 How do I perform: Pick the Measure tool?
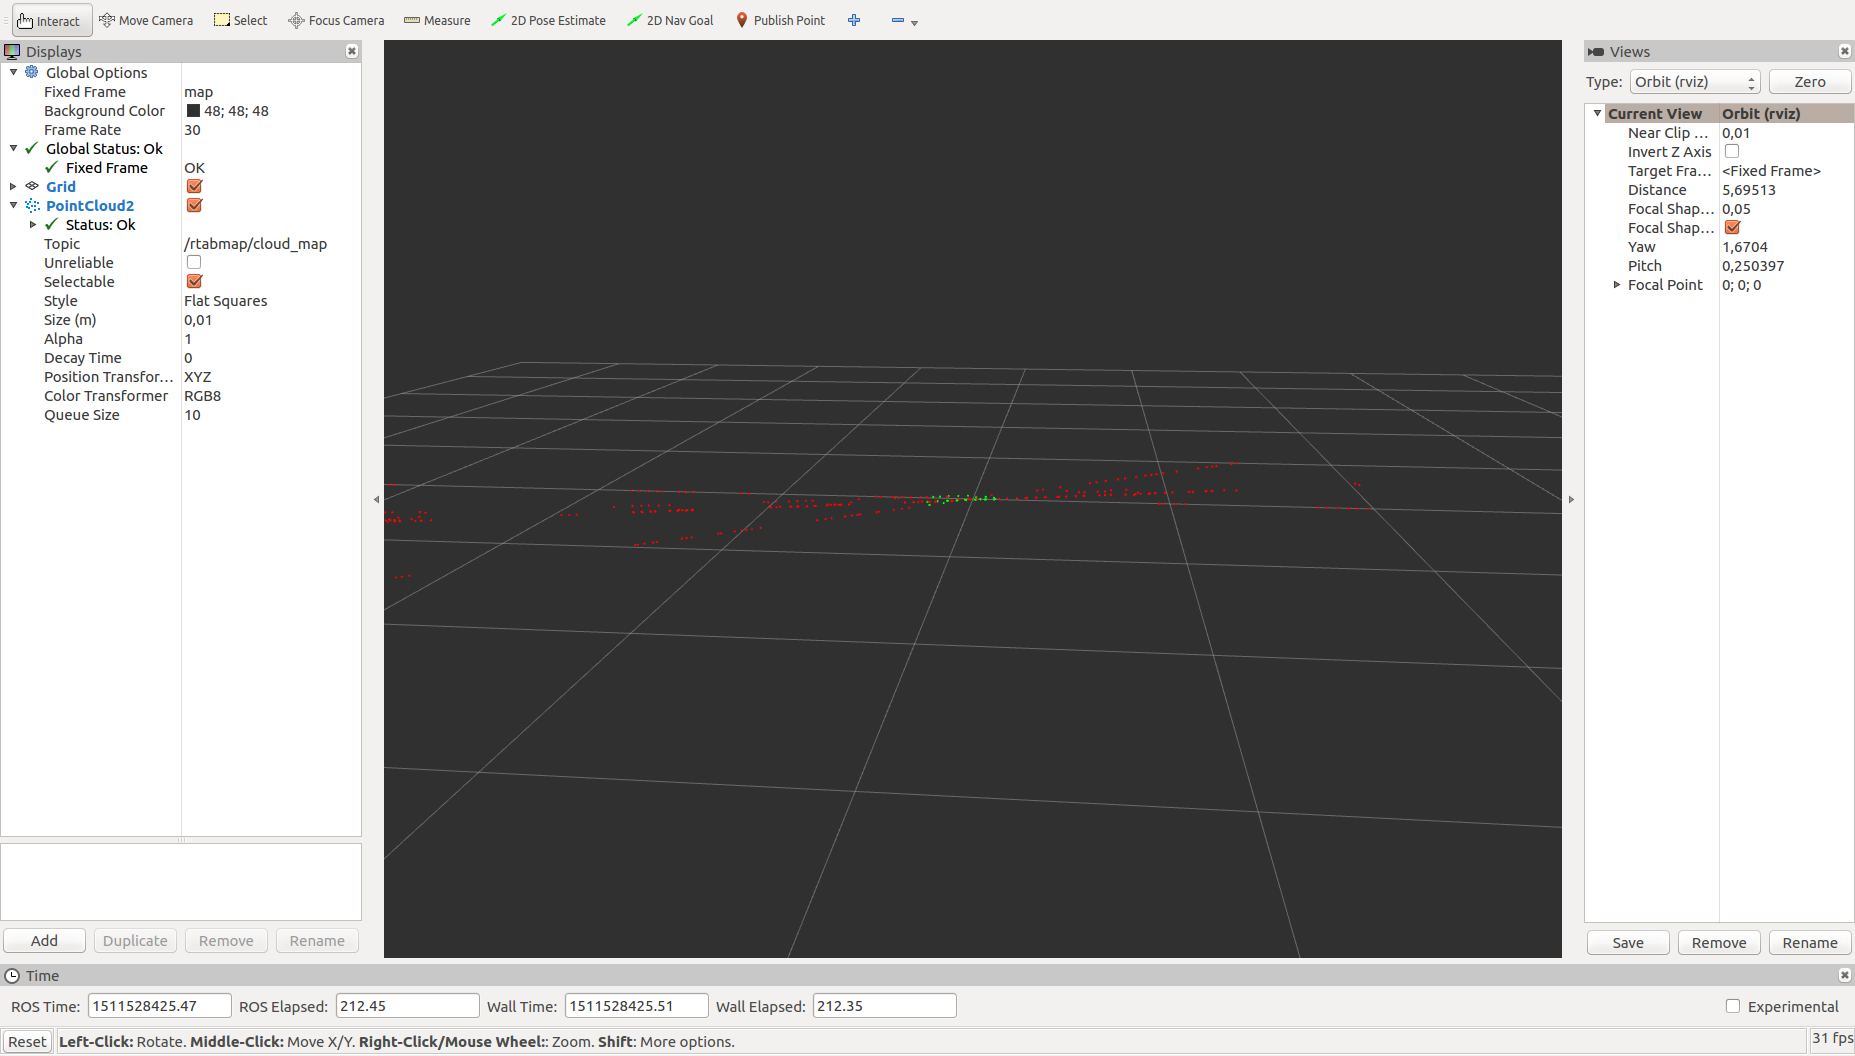437,20
